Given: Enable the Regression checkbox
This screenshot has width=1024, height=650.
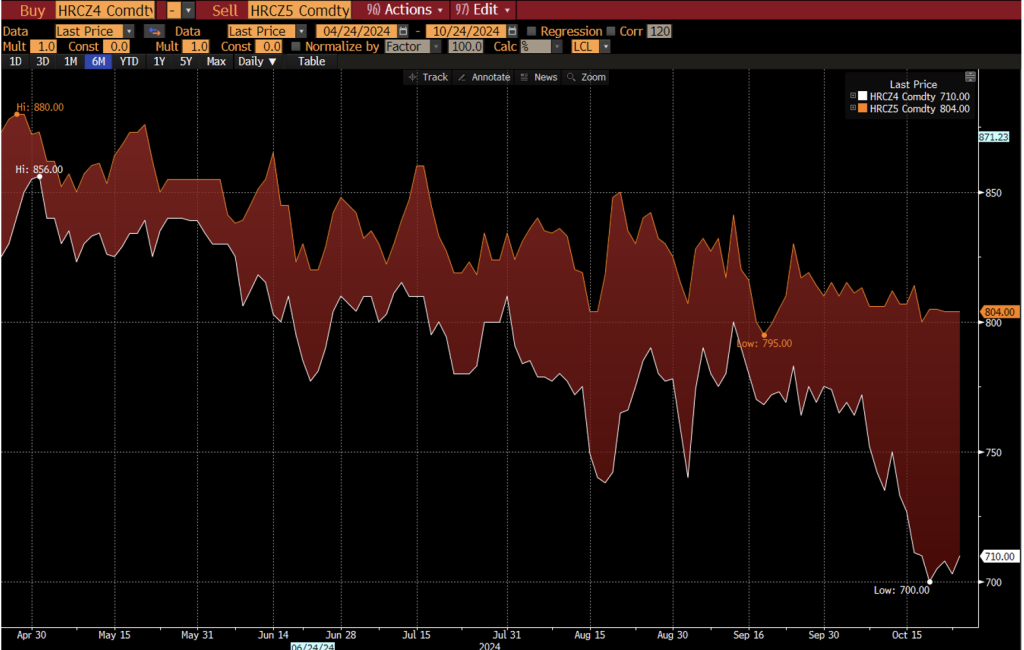Looking at the screenshot, I should pyautogui.click(x=532, y=31).
